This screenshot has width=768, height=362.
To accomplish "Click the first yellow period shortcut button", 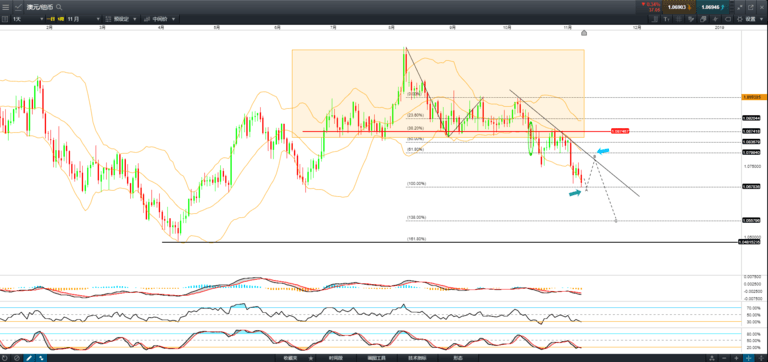I will coord(51,19).
